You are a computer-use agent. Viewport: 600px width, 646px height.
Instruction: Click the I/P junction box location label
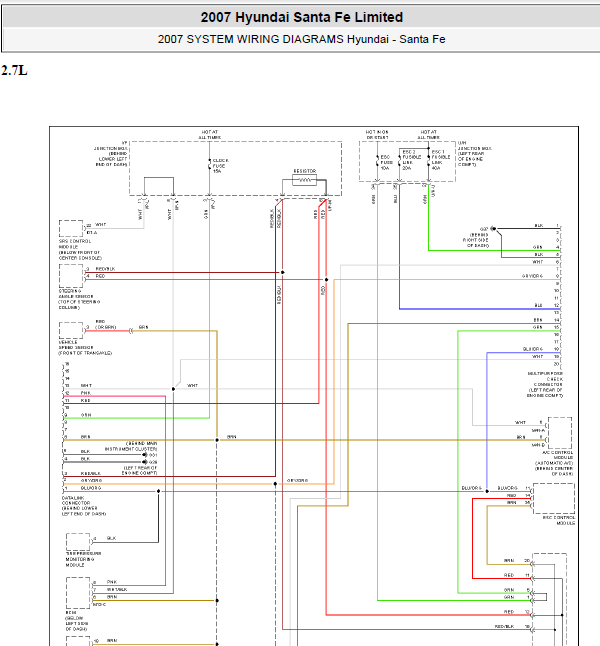tap(111, 153)
